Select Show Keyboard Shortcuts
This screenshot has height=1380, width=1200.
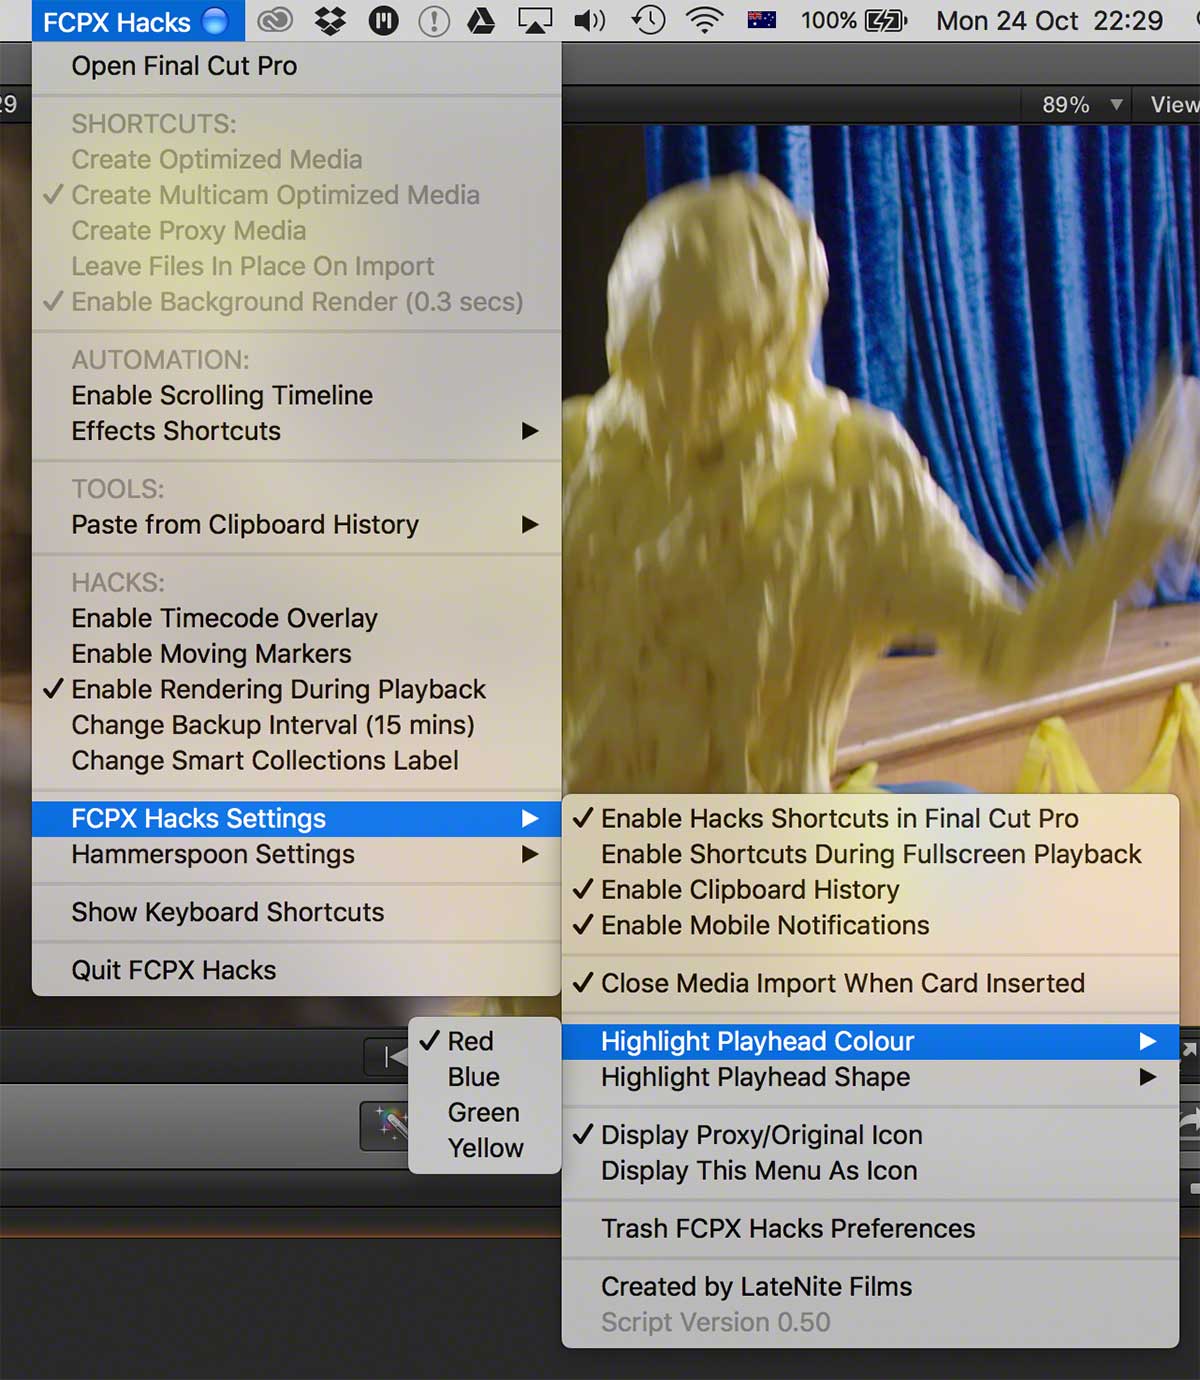[x=296, y=913]
